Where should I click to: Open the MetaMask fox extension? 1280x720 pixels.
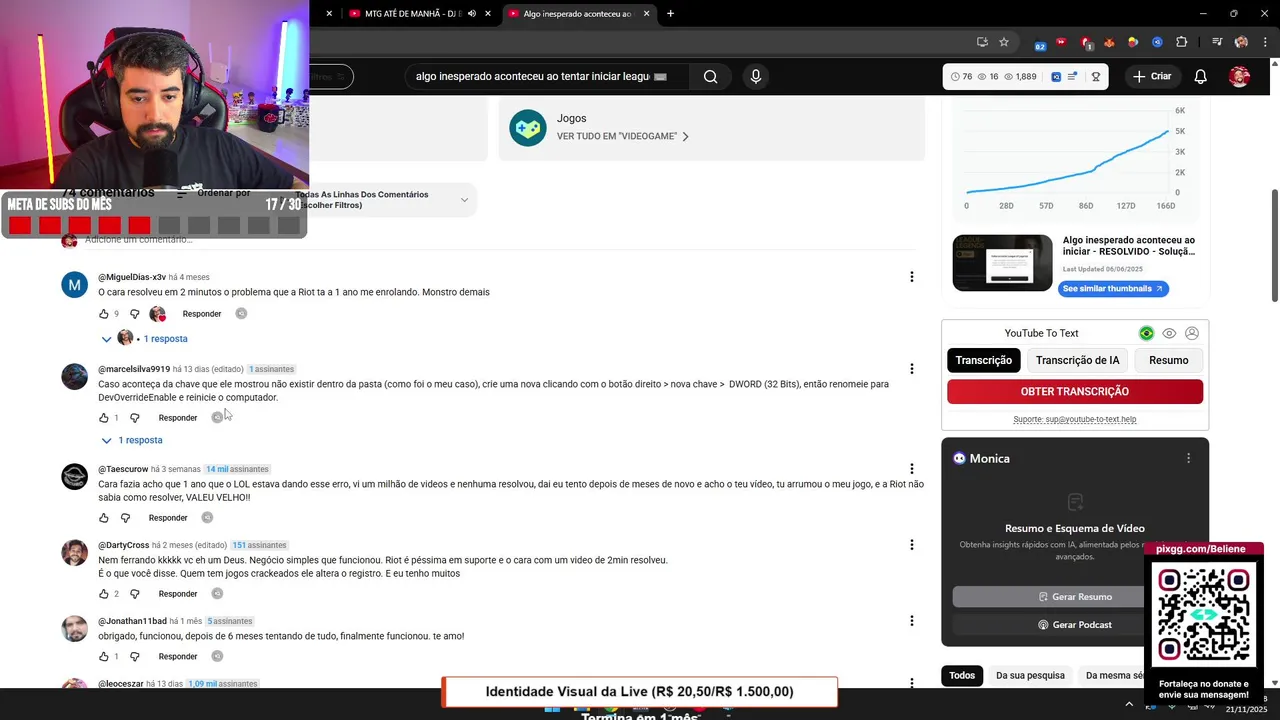(x=1109, y=42)
